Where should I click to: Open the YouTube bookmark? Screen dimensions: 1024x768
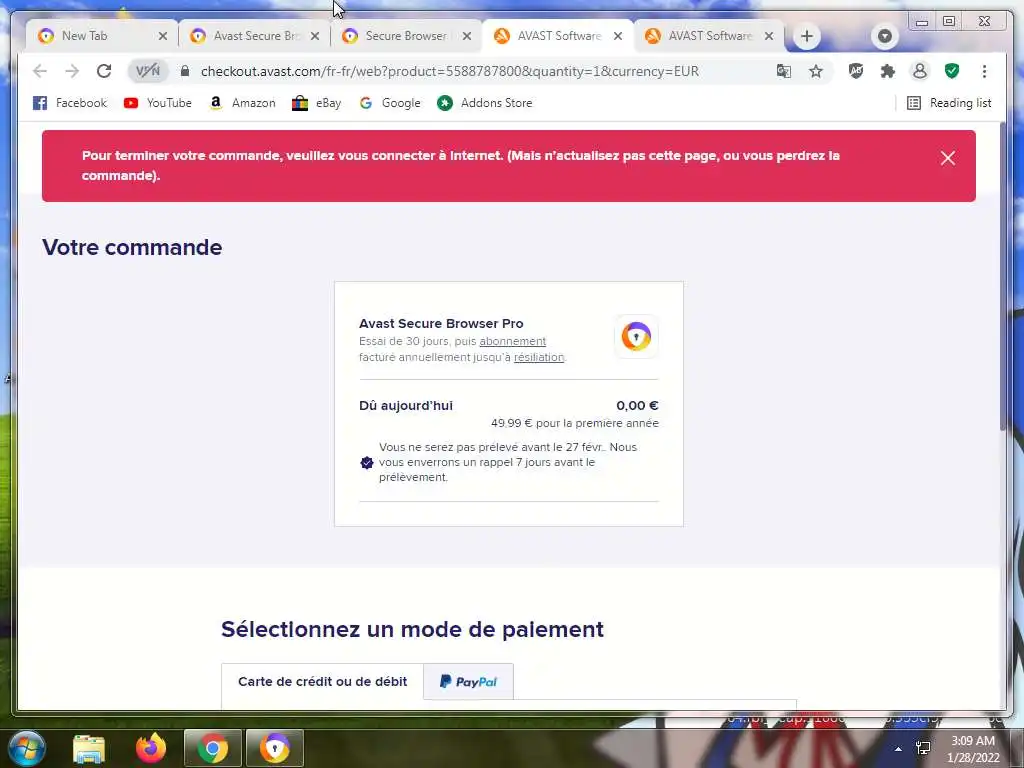pyautogui.click(x=158, y=103)
